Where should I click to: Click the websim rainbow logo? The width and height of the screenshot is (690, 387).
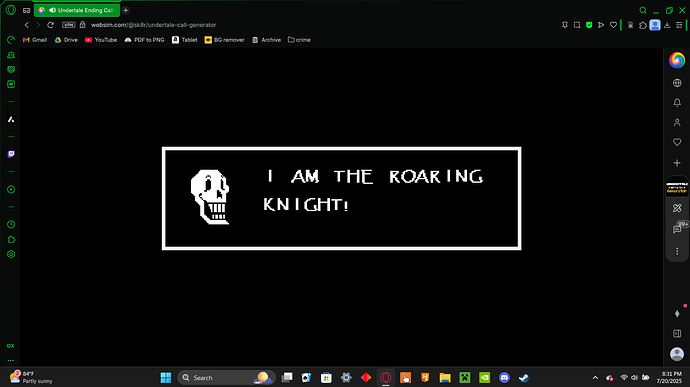tap(677, 60)
